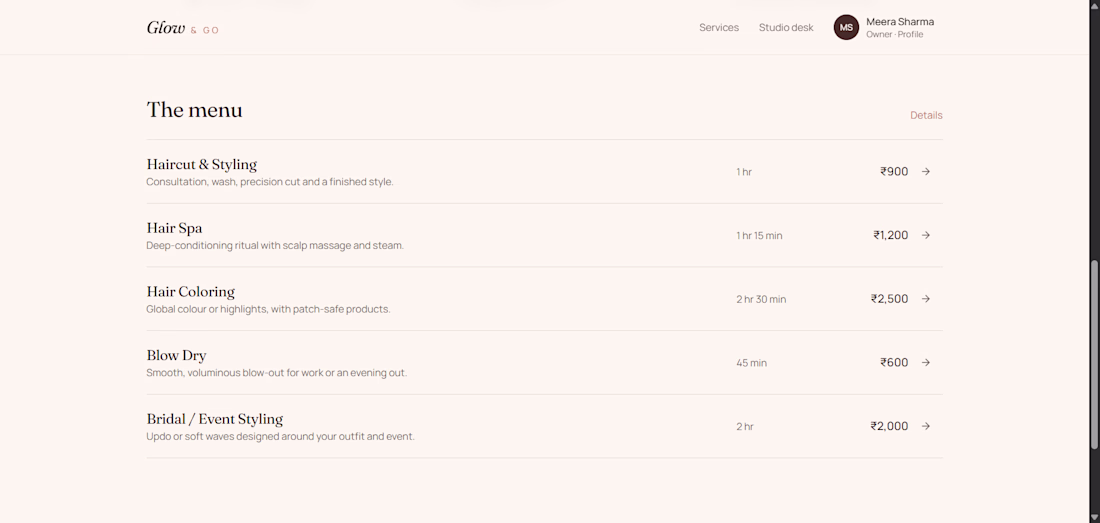Click The menu heading
Image resolution: width=1100 pixels, height=523 pixels.
(194, 110)
